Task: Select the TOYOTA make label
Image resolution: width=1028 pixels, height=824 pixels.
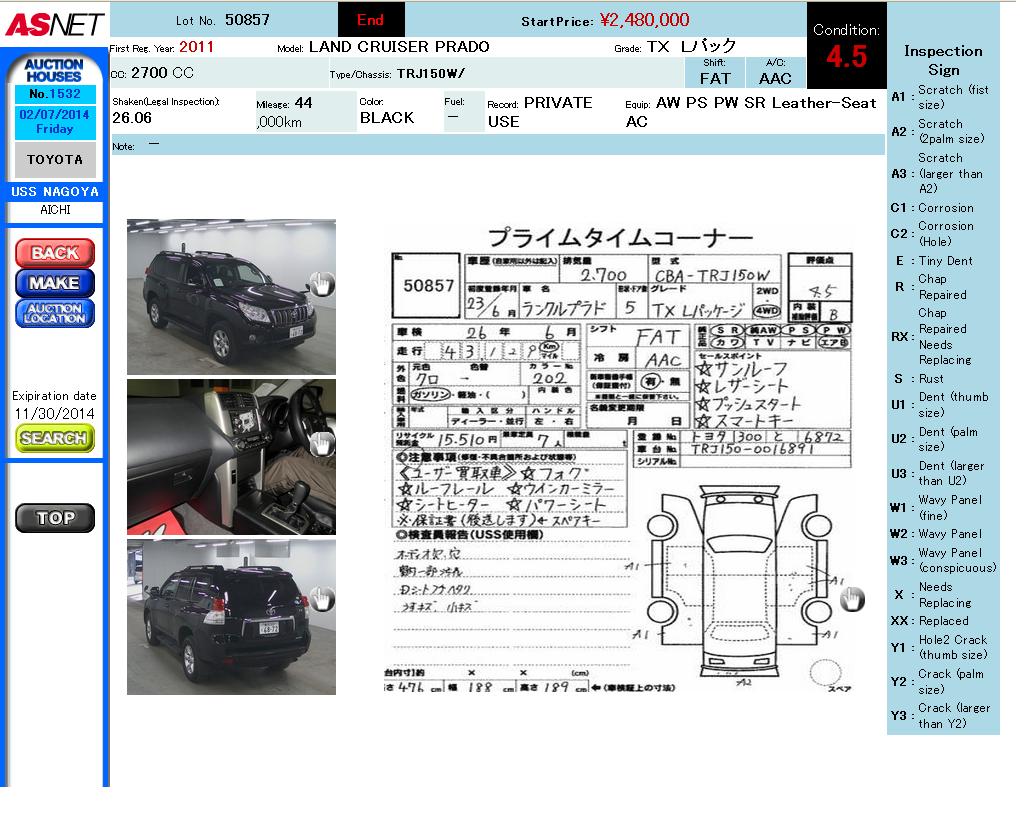Action: [54, 160]
